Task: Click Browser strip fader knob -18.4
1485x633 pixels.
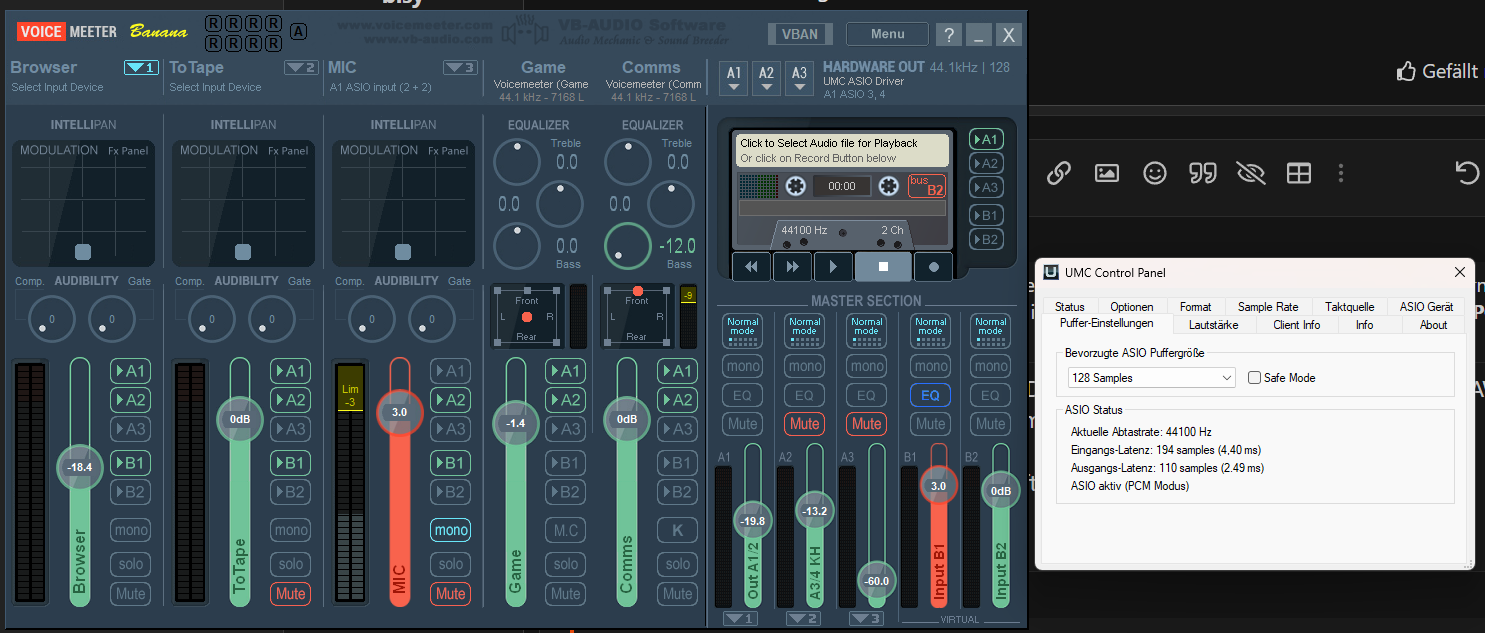Action: [80, 467]
